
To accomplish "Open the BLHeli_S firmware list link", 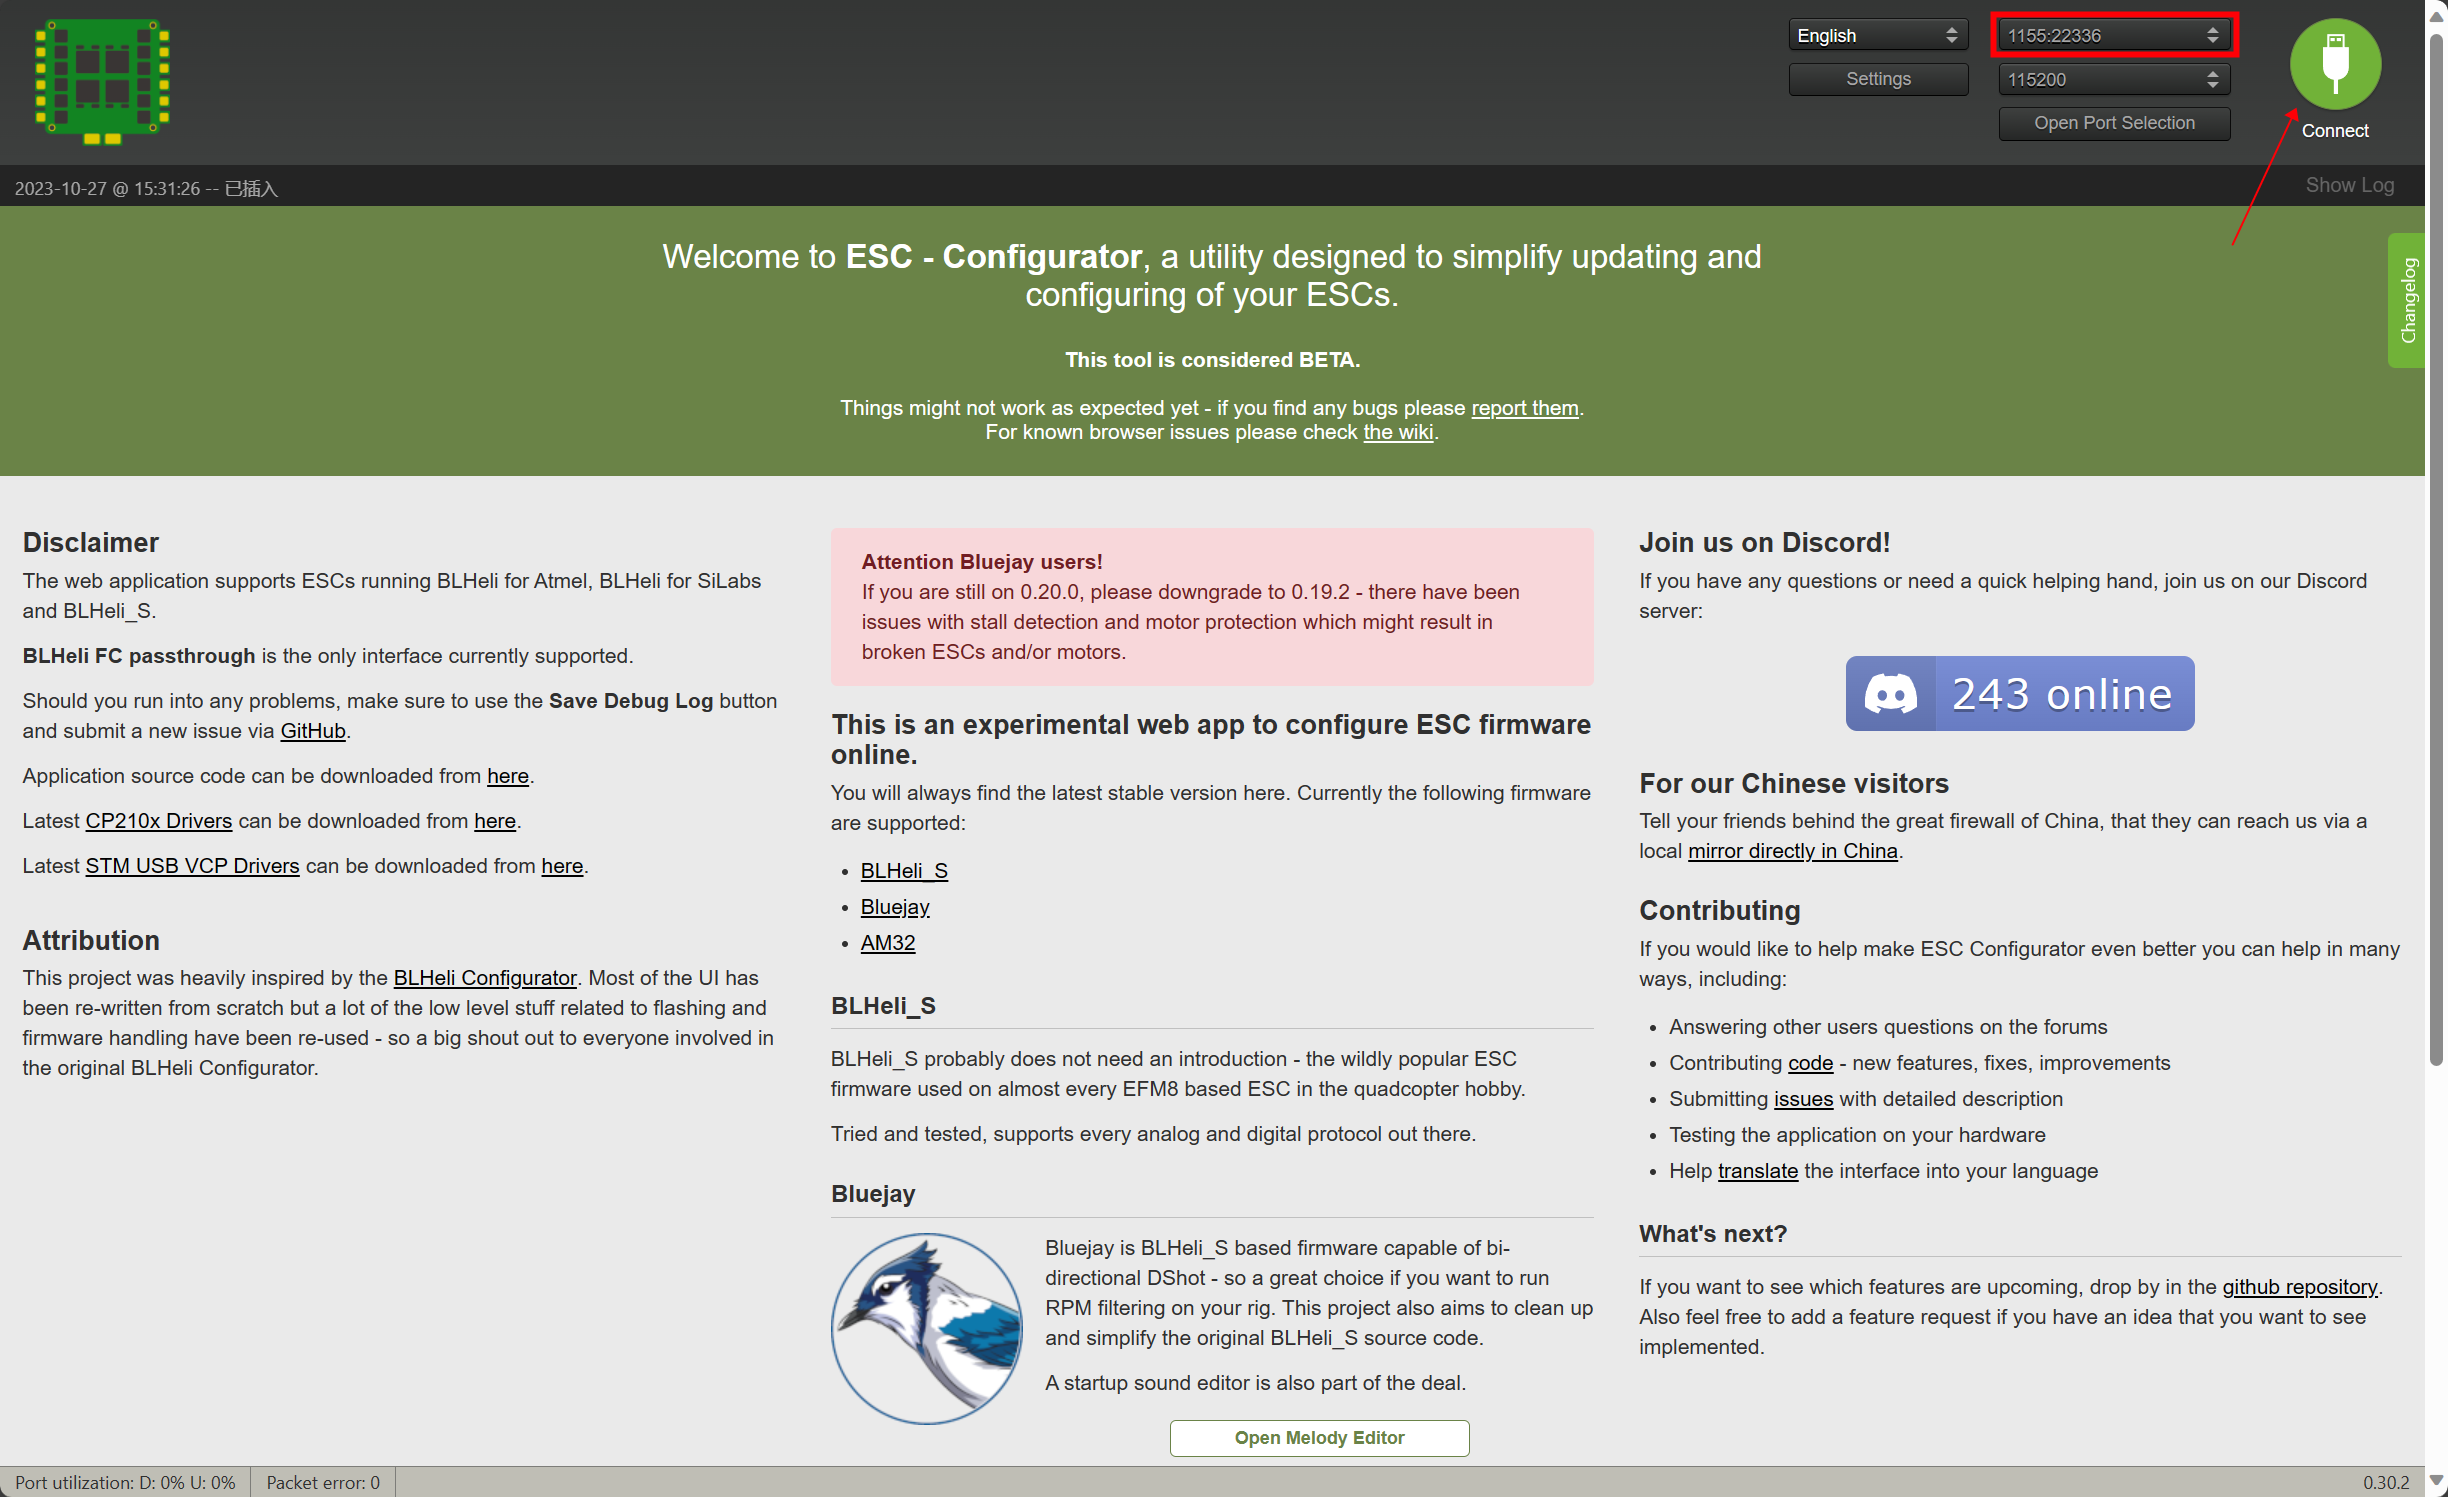I will click(903, 871).
